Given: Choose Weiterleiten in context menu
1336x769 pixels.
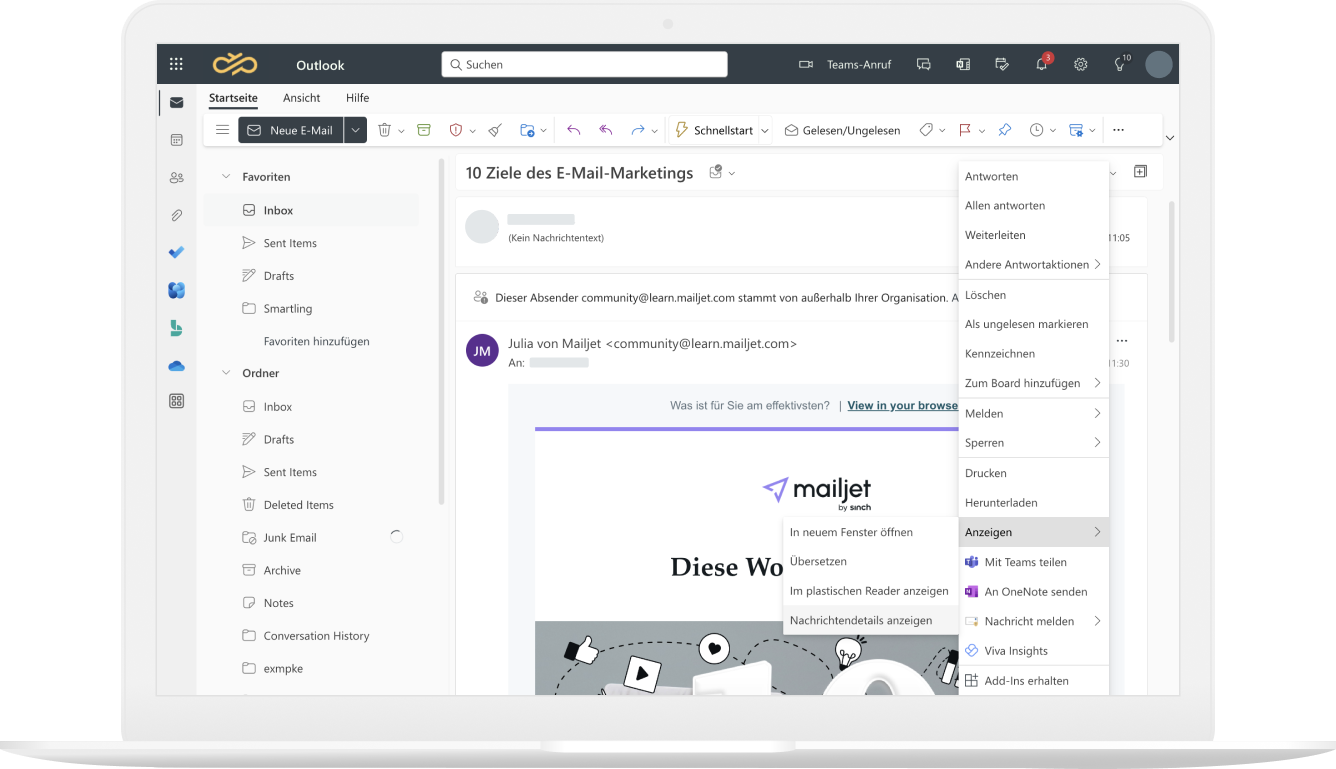Looking at the screenshot, I should [1033, 235].
